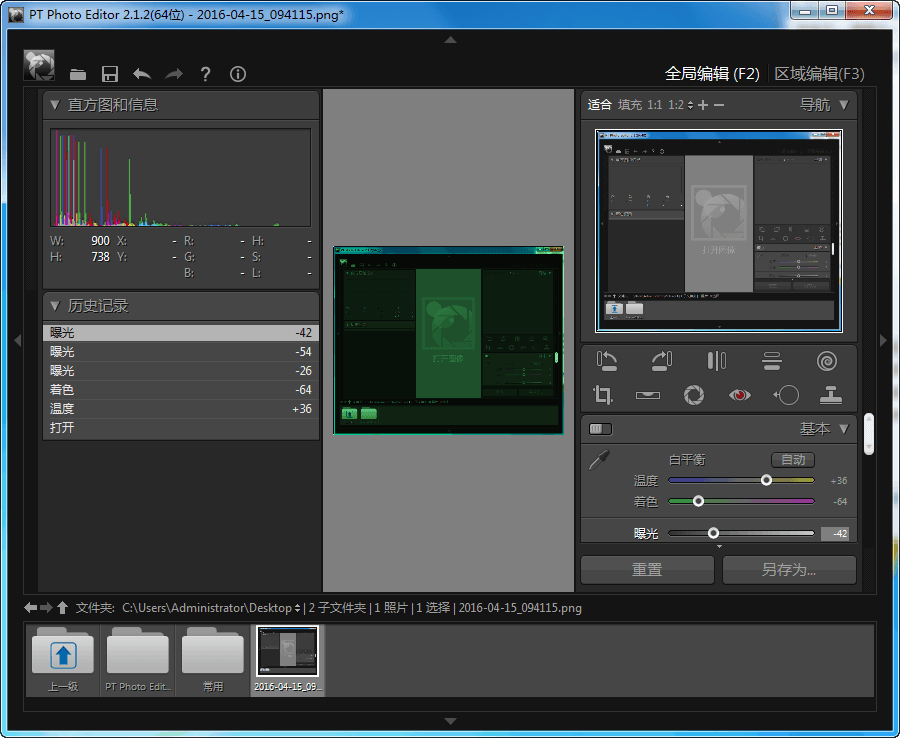This screenshot has width=900, height=738.
Task: Switch to 区域编辑(F3) mode
Action: click(x=819, y=74)
